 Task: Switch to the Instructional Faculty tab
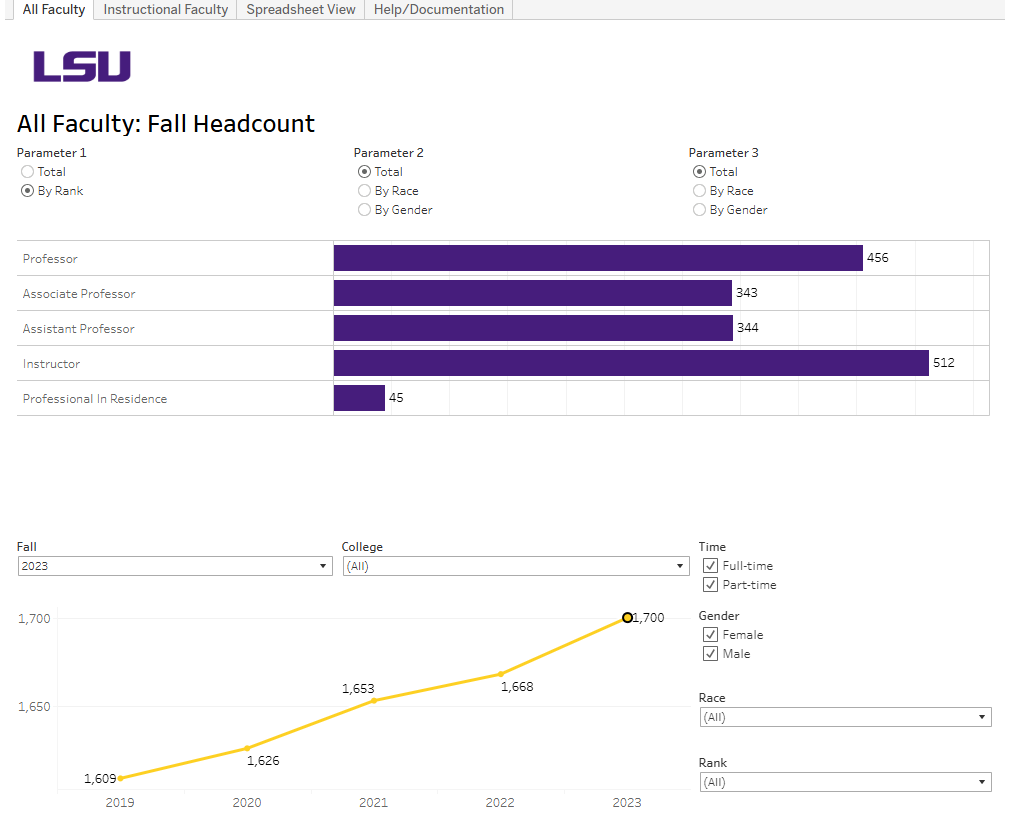click(164, 9)
